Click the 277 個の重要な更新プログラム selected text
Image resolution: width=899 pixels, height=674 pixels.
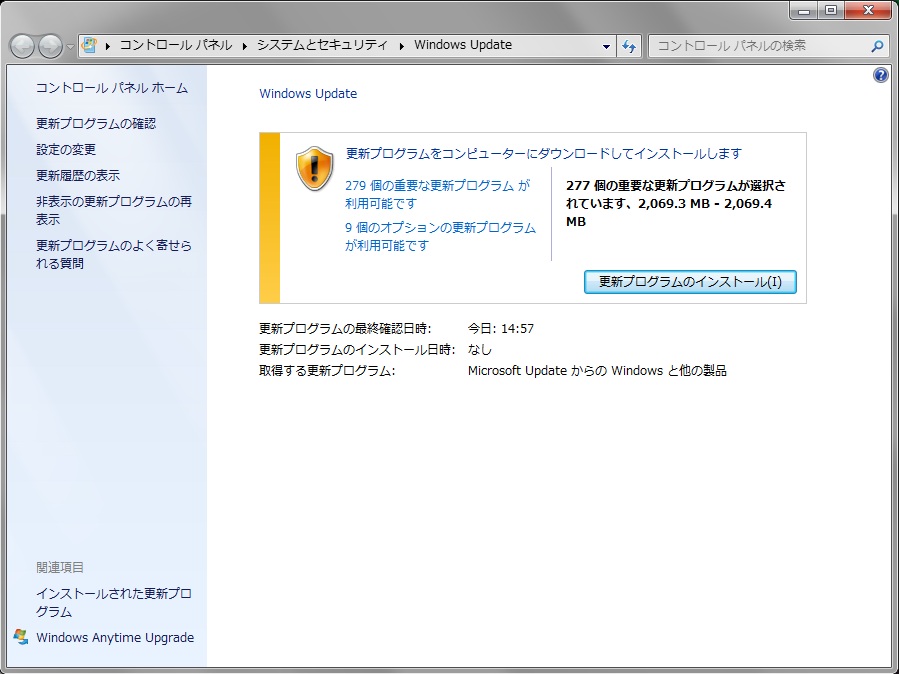point(676,203)
